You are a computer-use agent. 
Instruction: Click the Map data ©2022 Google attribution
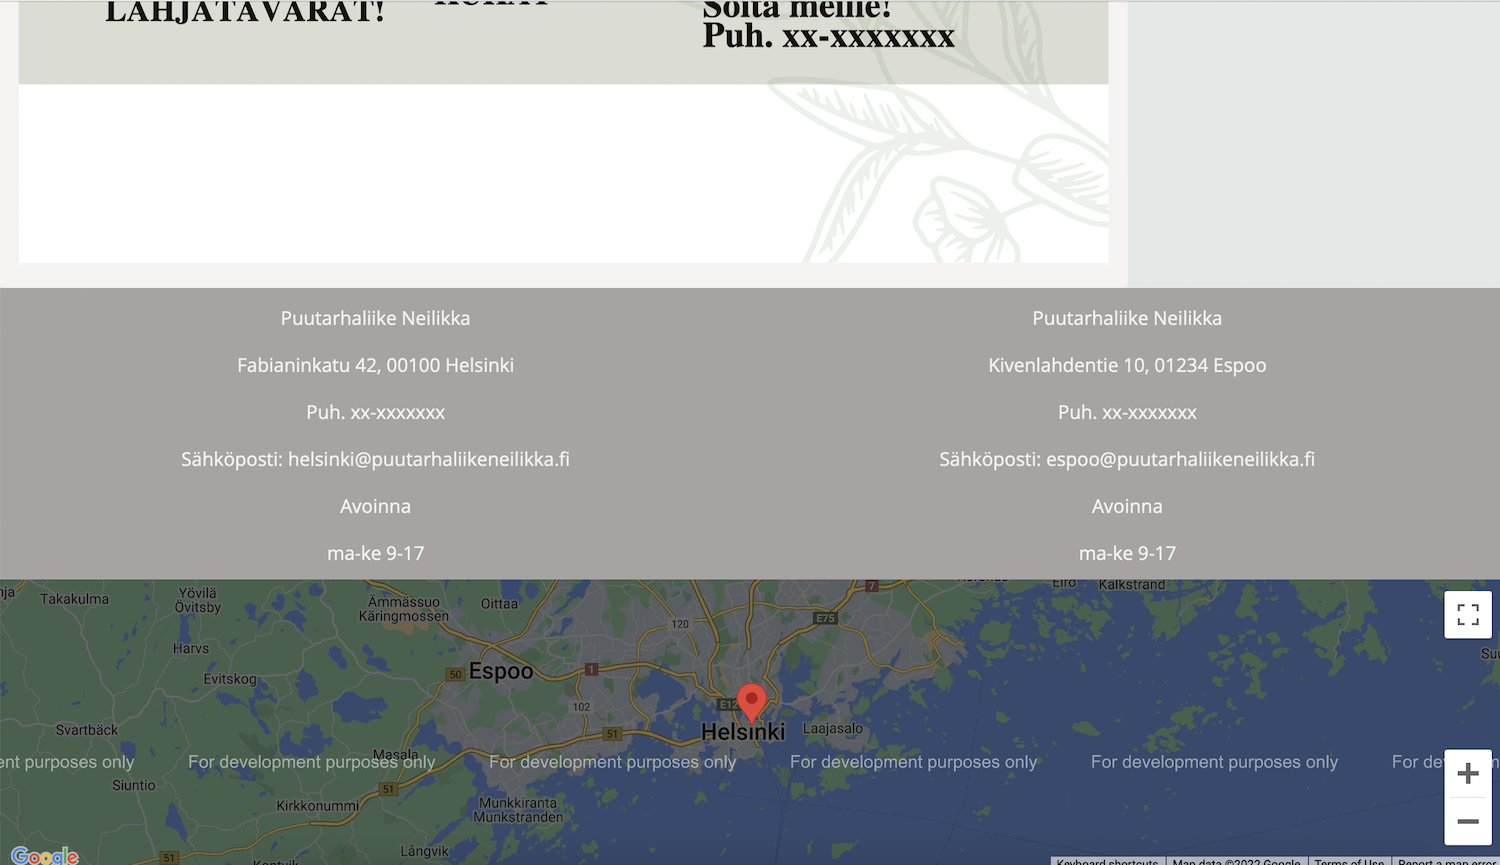coord(1234,861)
